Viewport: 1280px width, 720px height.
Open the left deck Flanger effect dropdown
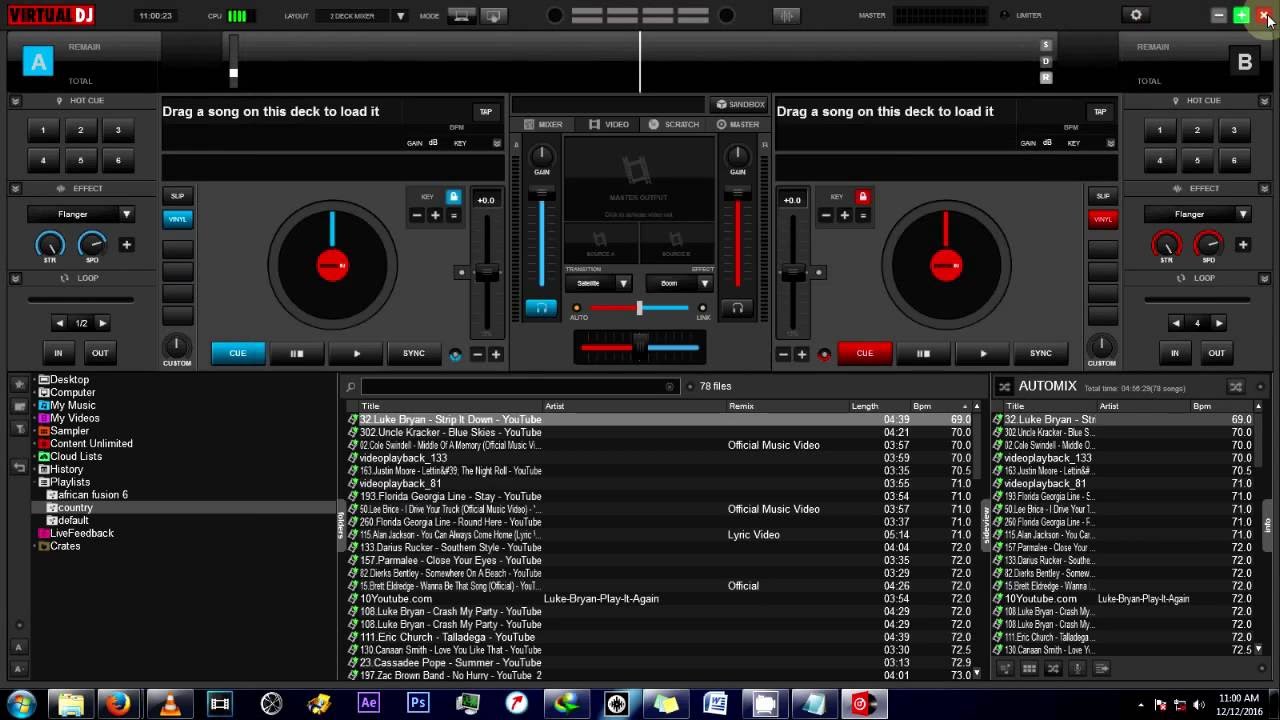(81, 214)
